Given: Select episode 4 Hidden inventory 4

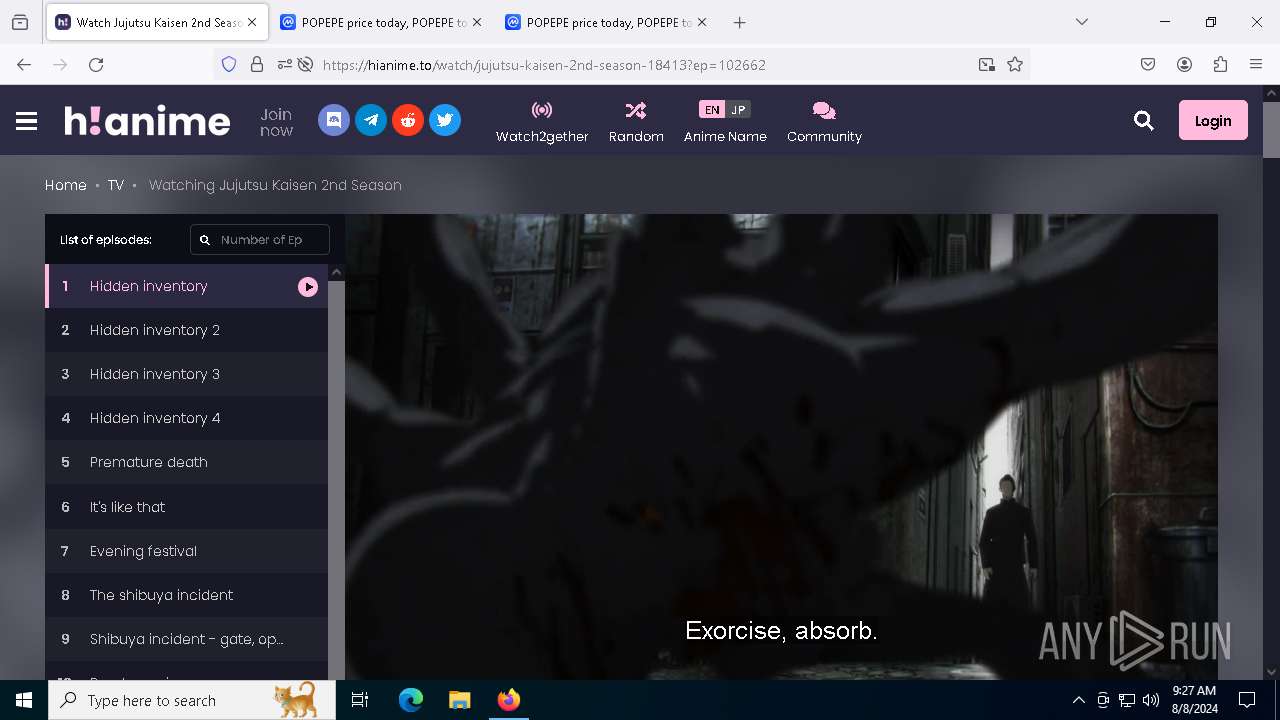Looking at the screenshot, I should [x=186, y=418].
